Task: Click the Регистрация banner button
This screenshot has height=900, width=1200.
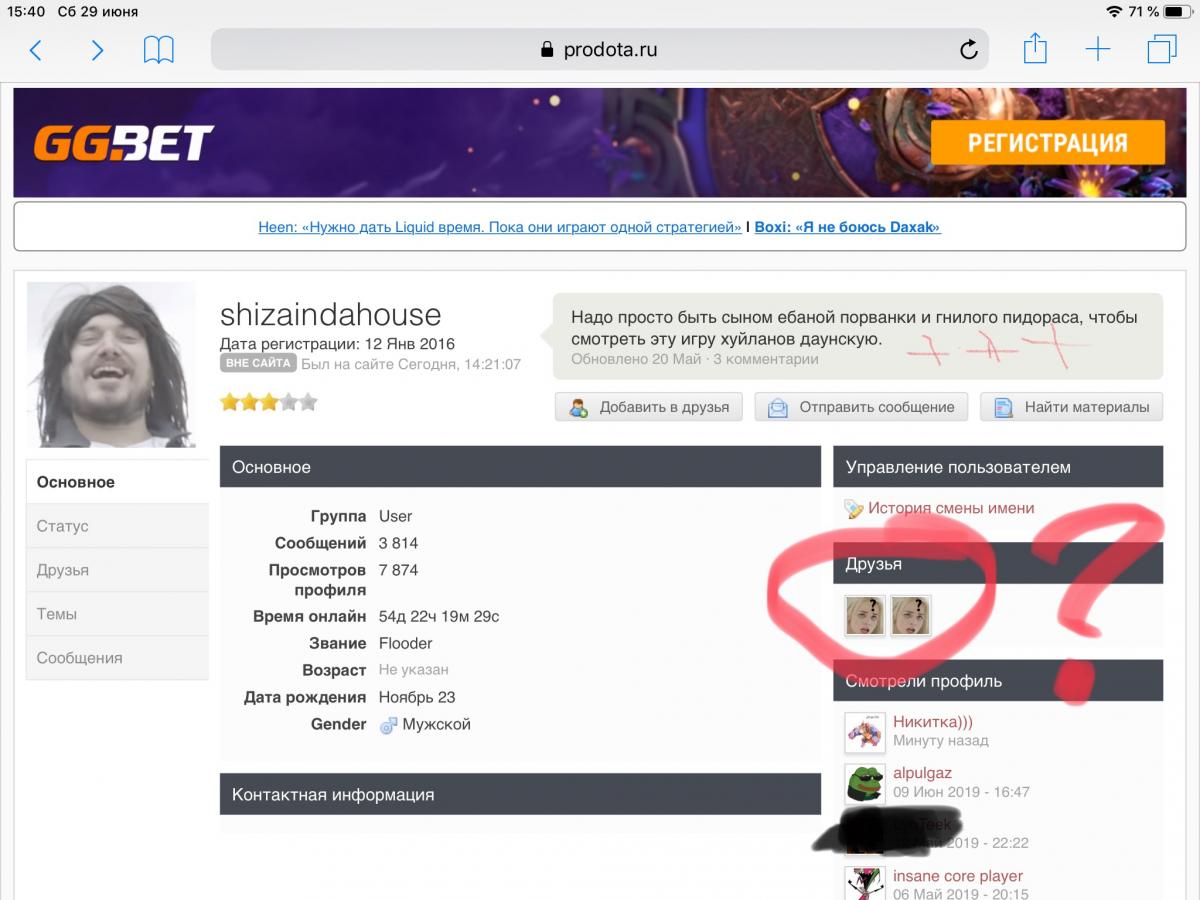Action: tap(1048, 143)
